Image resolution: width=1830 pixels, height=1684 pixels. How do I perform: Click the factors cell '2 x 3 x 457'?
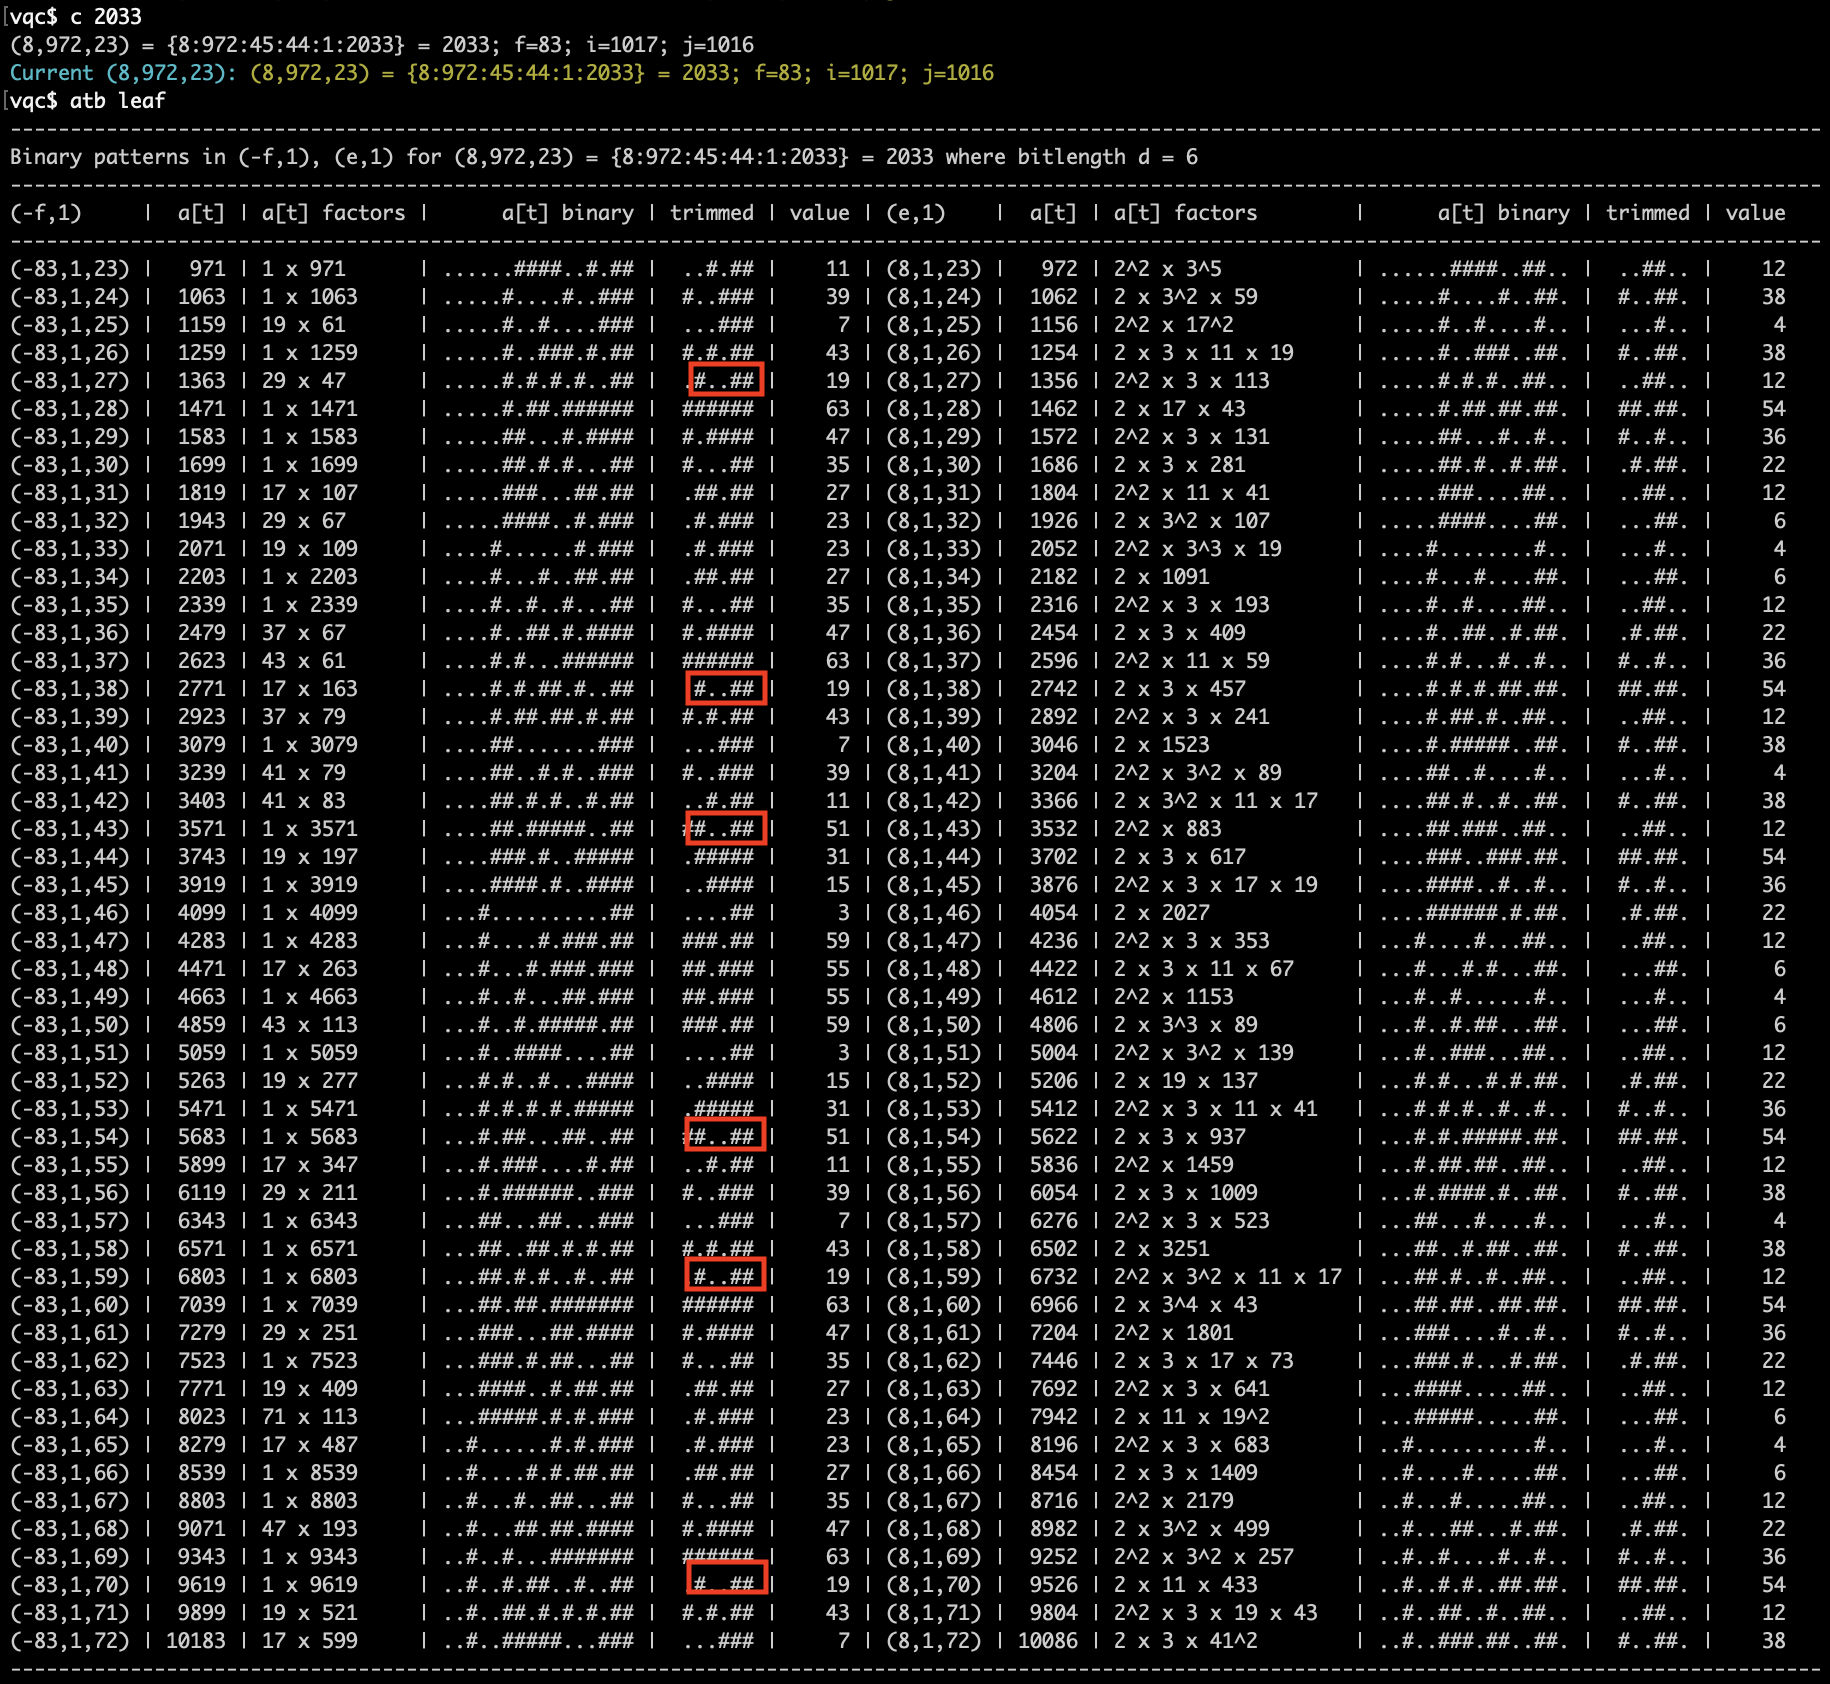tap(1180, 689)
